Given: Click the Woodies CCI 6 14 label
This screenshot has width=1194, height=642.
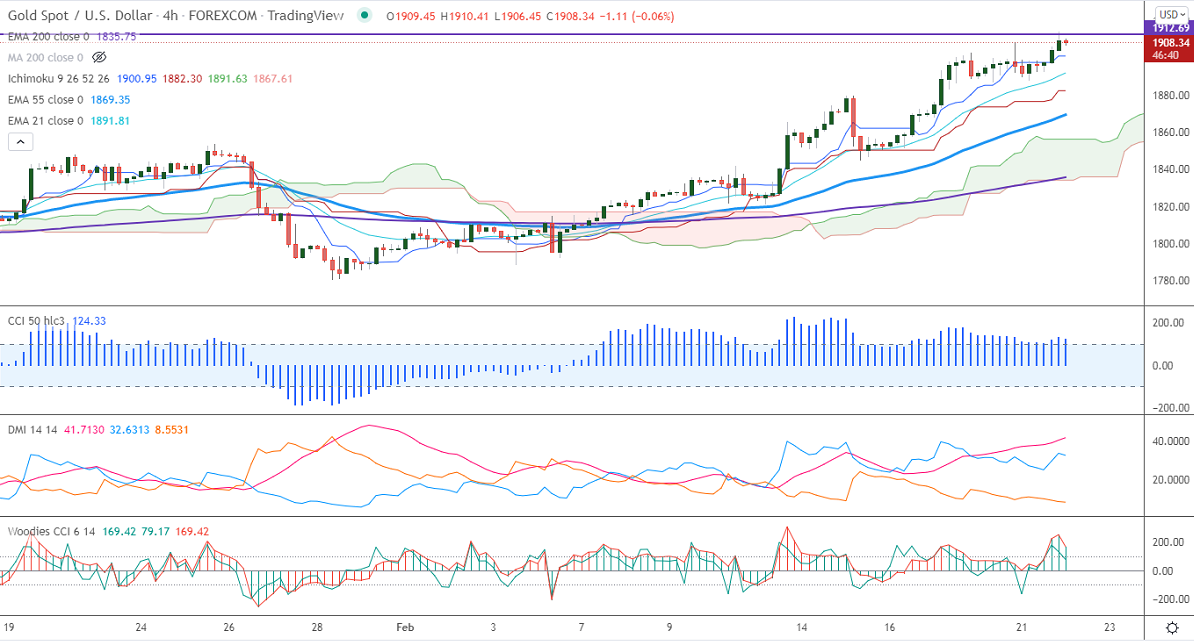Looking at the screenshot, I should point(52,532).
